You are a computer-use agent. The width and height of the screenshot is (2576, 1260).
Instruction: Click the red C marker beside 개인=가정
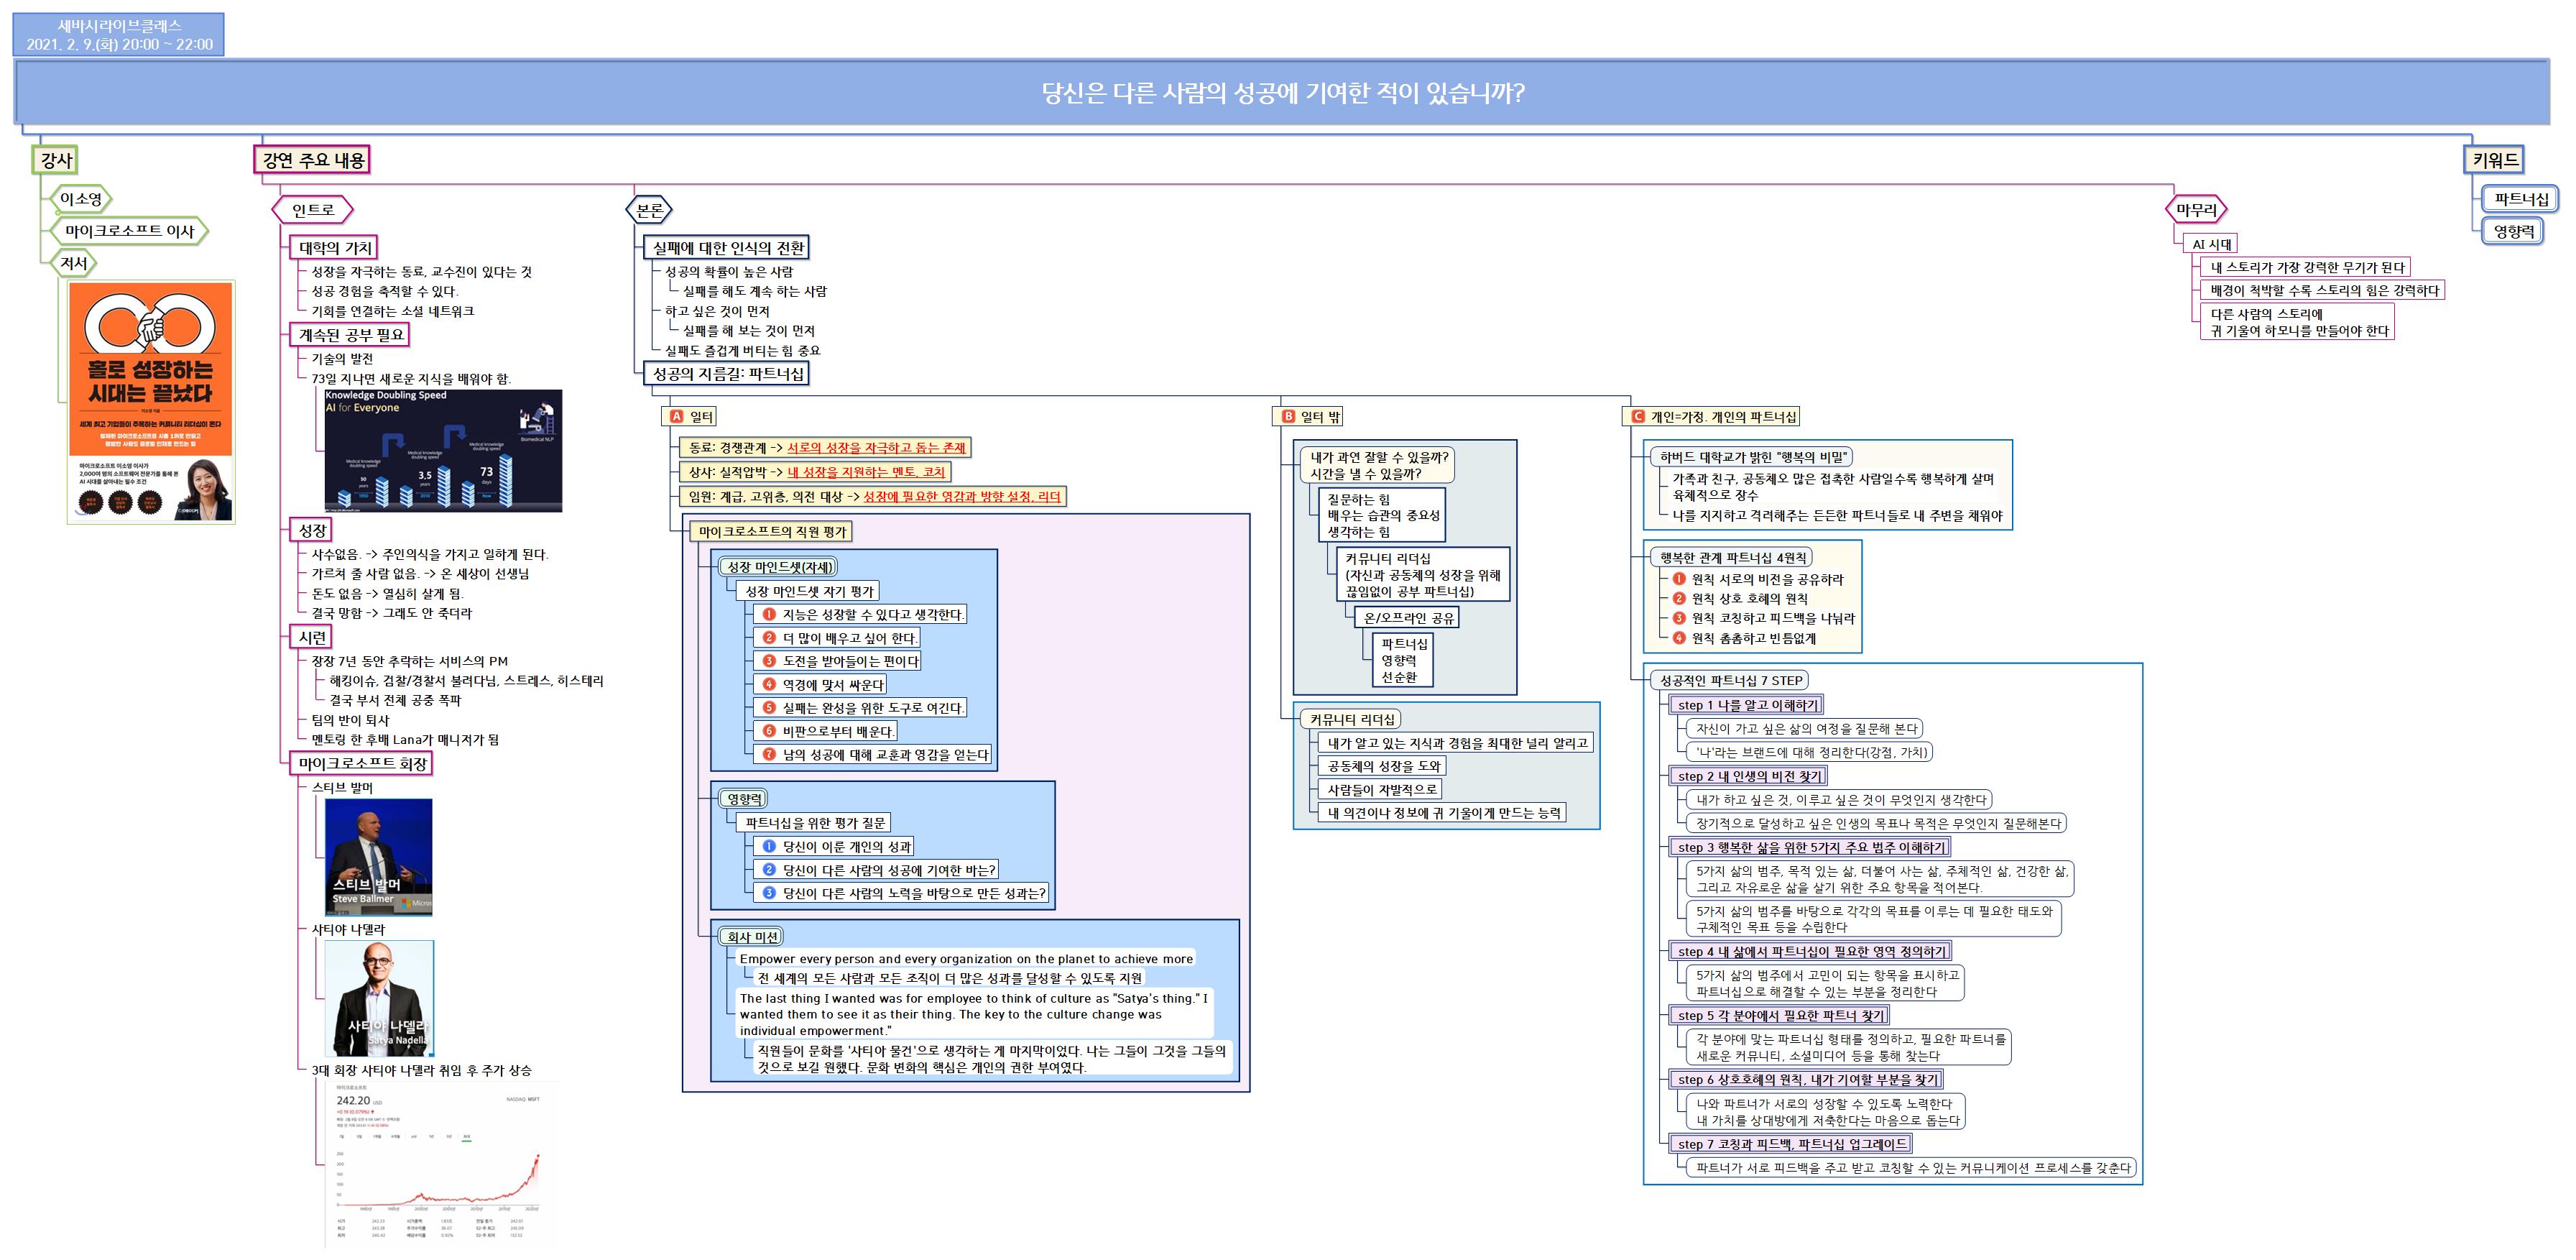[1637, 416]
